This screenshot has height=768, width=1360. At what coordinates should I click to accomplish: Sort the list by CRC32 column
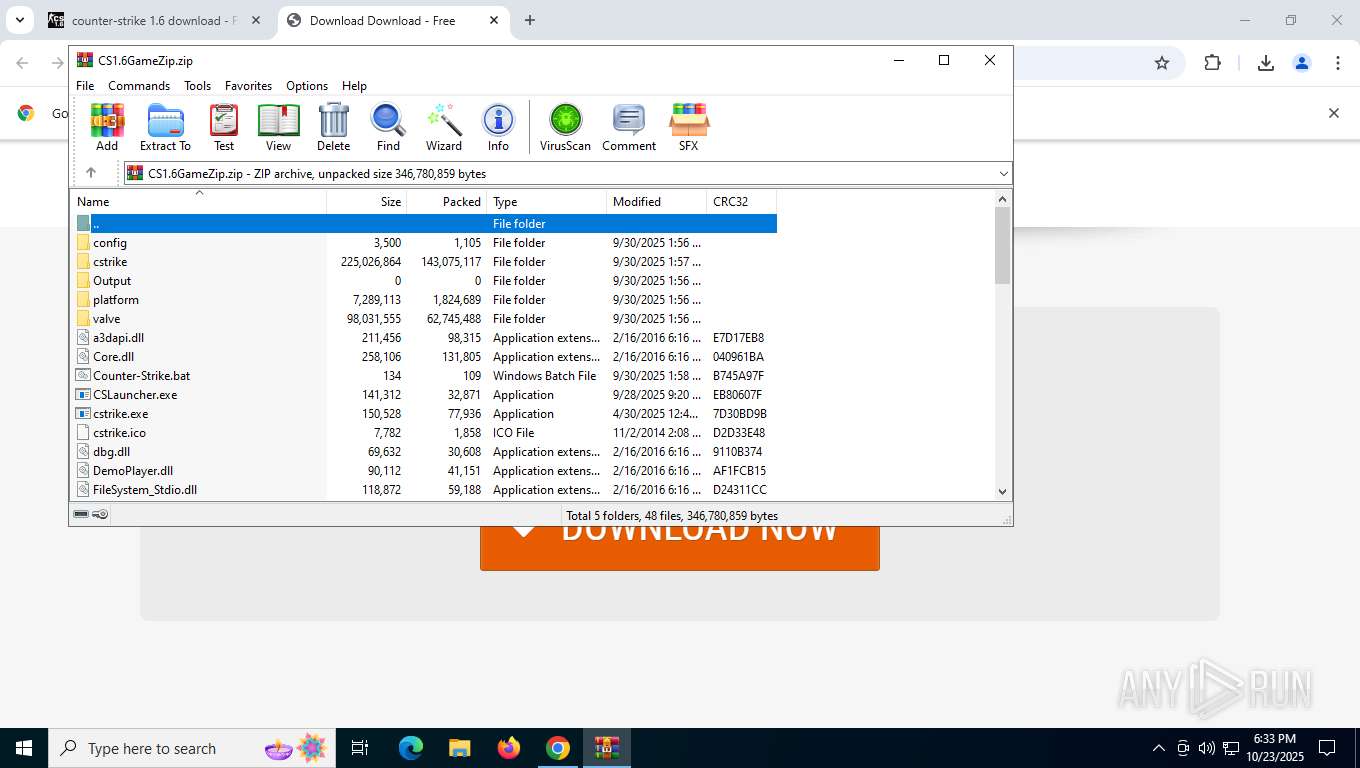point(741,201)
